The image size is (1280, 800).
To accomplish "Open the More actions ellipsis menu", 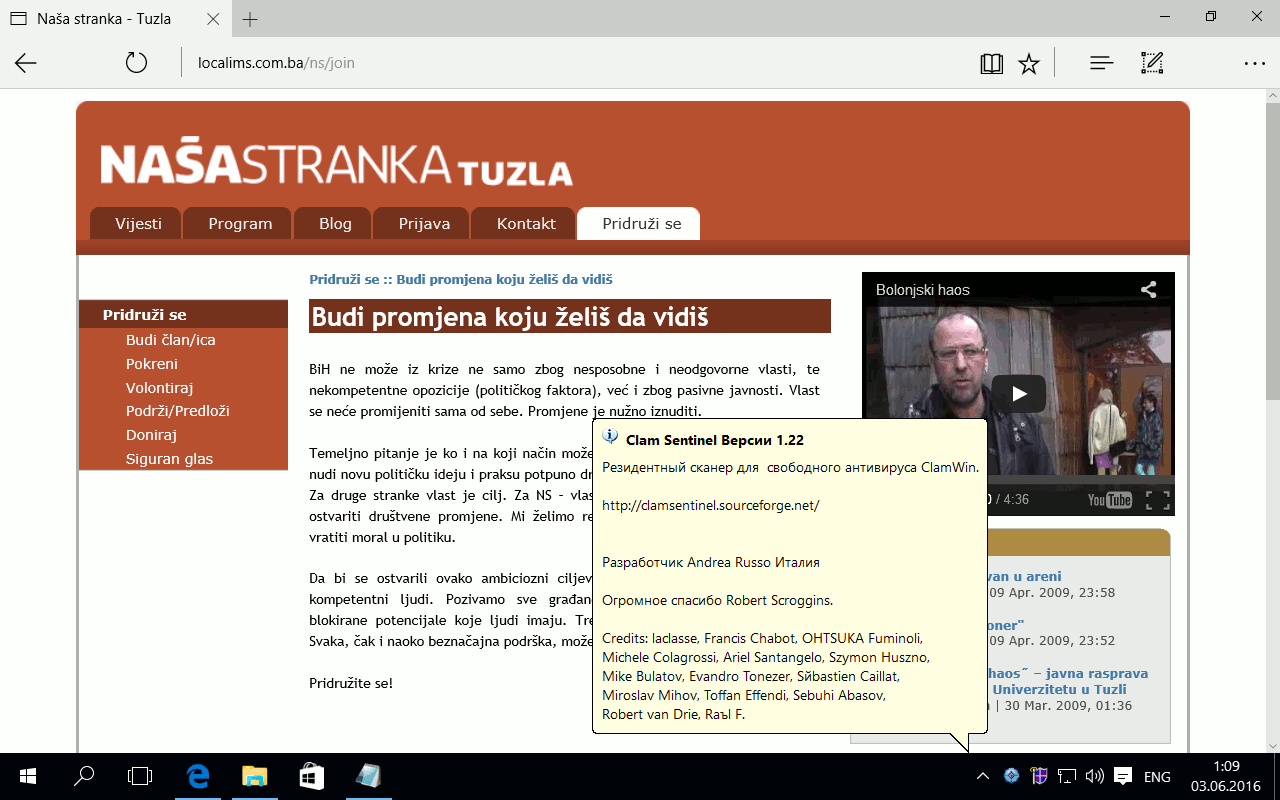I will coord(1254,63).
